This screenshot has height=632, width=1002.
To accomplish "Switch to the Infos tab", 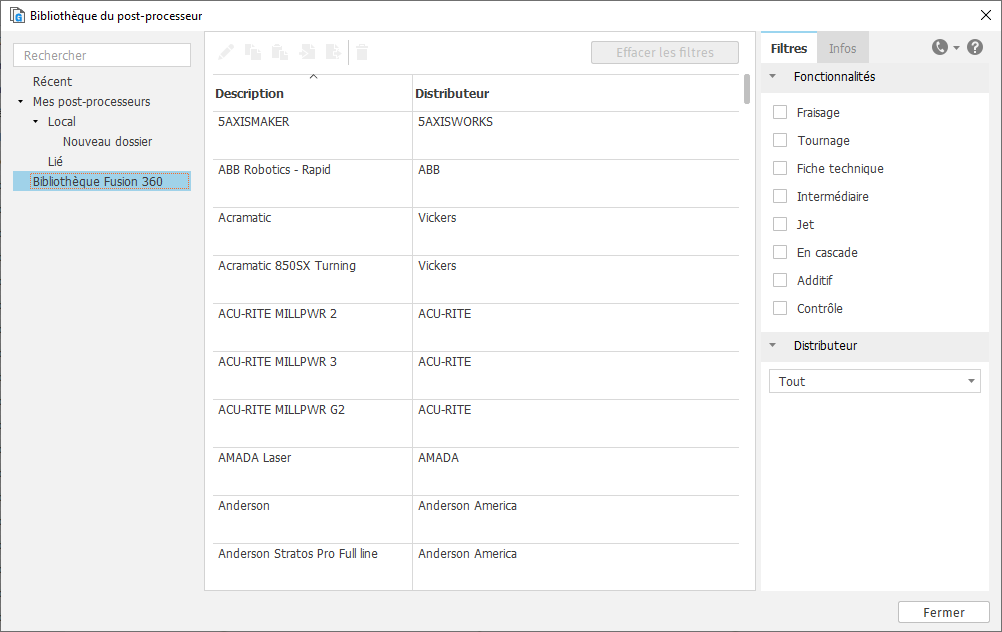I will coord(842,49).
